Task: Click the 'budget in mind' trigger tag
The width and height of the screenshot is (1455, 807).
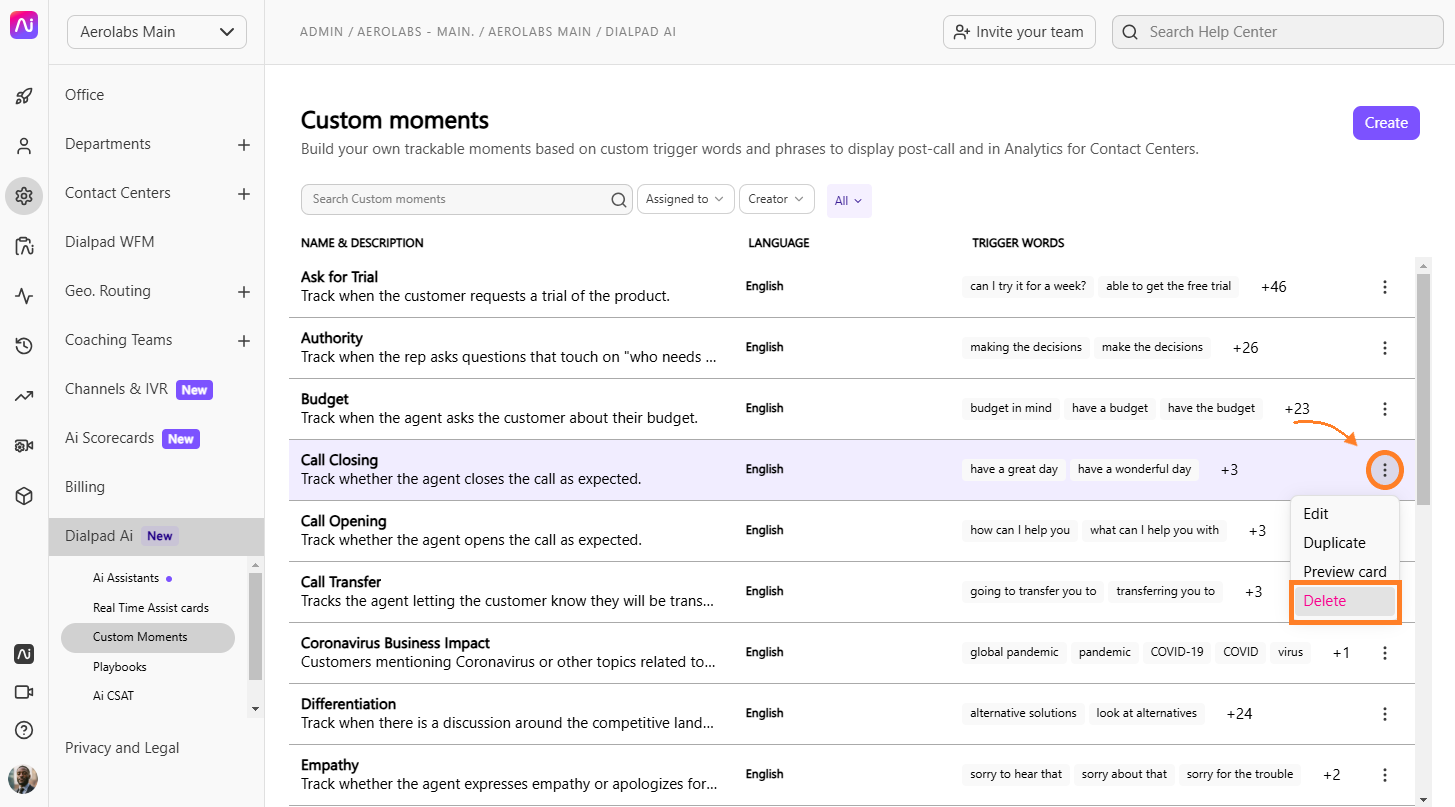Action: click(1011, 408)
